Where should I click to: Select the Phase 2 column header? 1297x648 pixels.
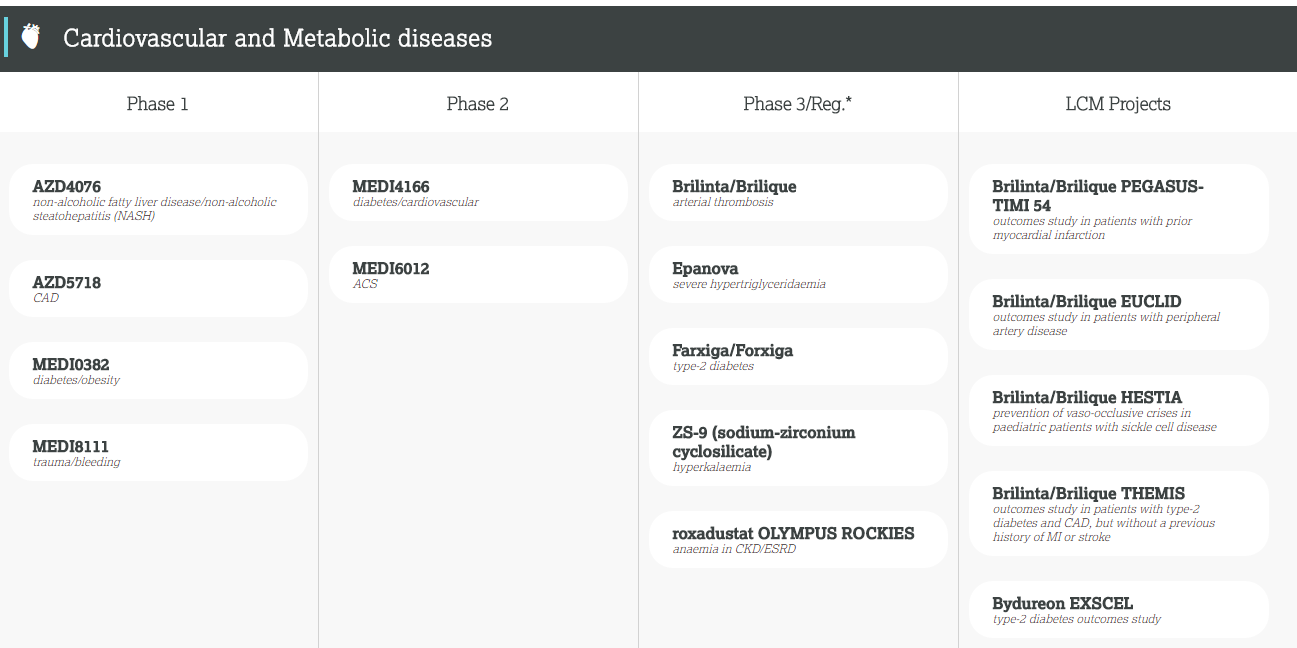(477, 104)
